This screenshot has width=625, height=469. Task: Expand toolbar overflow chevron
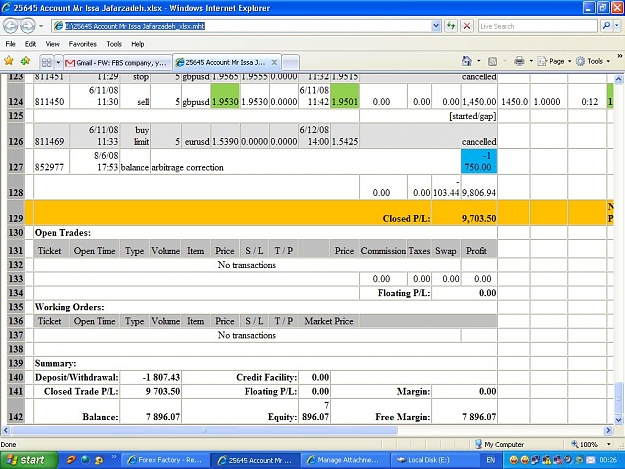coord(619,56)
